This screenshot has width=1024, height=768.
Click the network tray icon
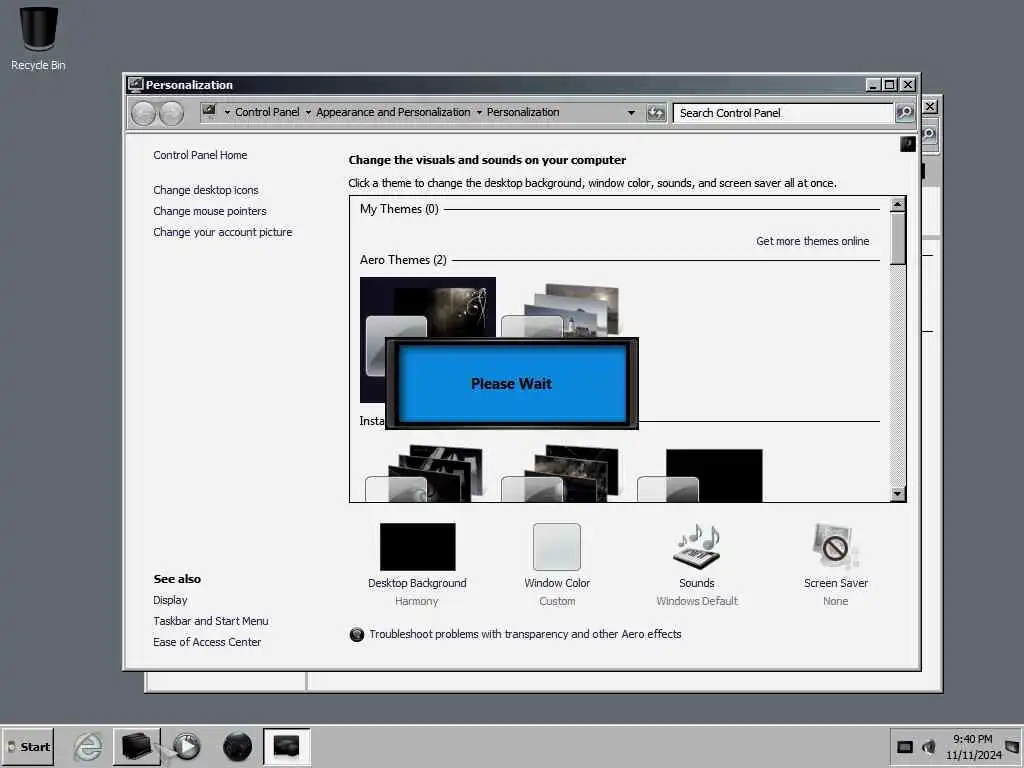tap(904, 747)
